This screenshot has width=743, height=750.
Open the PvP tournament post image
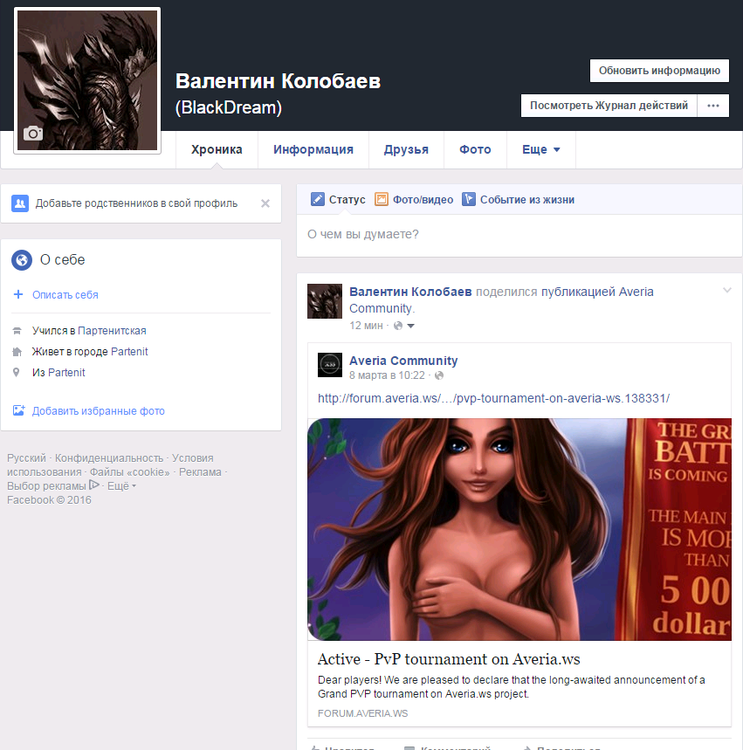click(x=519, y=529)
